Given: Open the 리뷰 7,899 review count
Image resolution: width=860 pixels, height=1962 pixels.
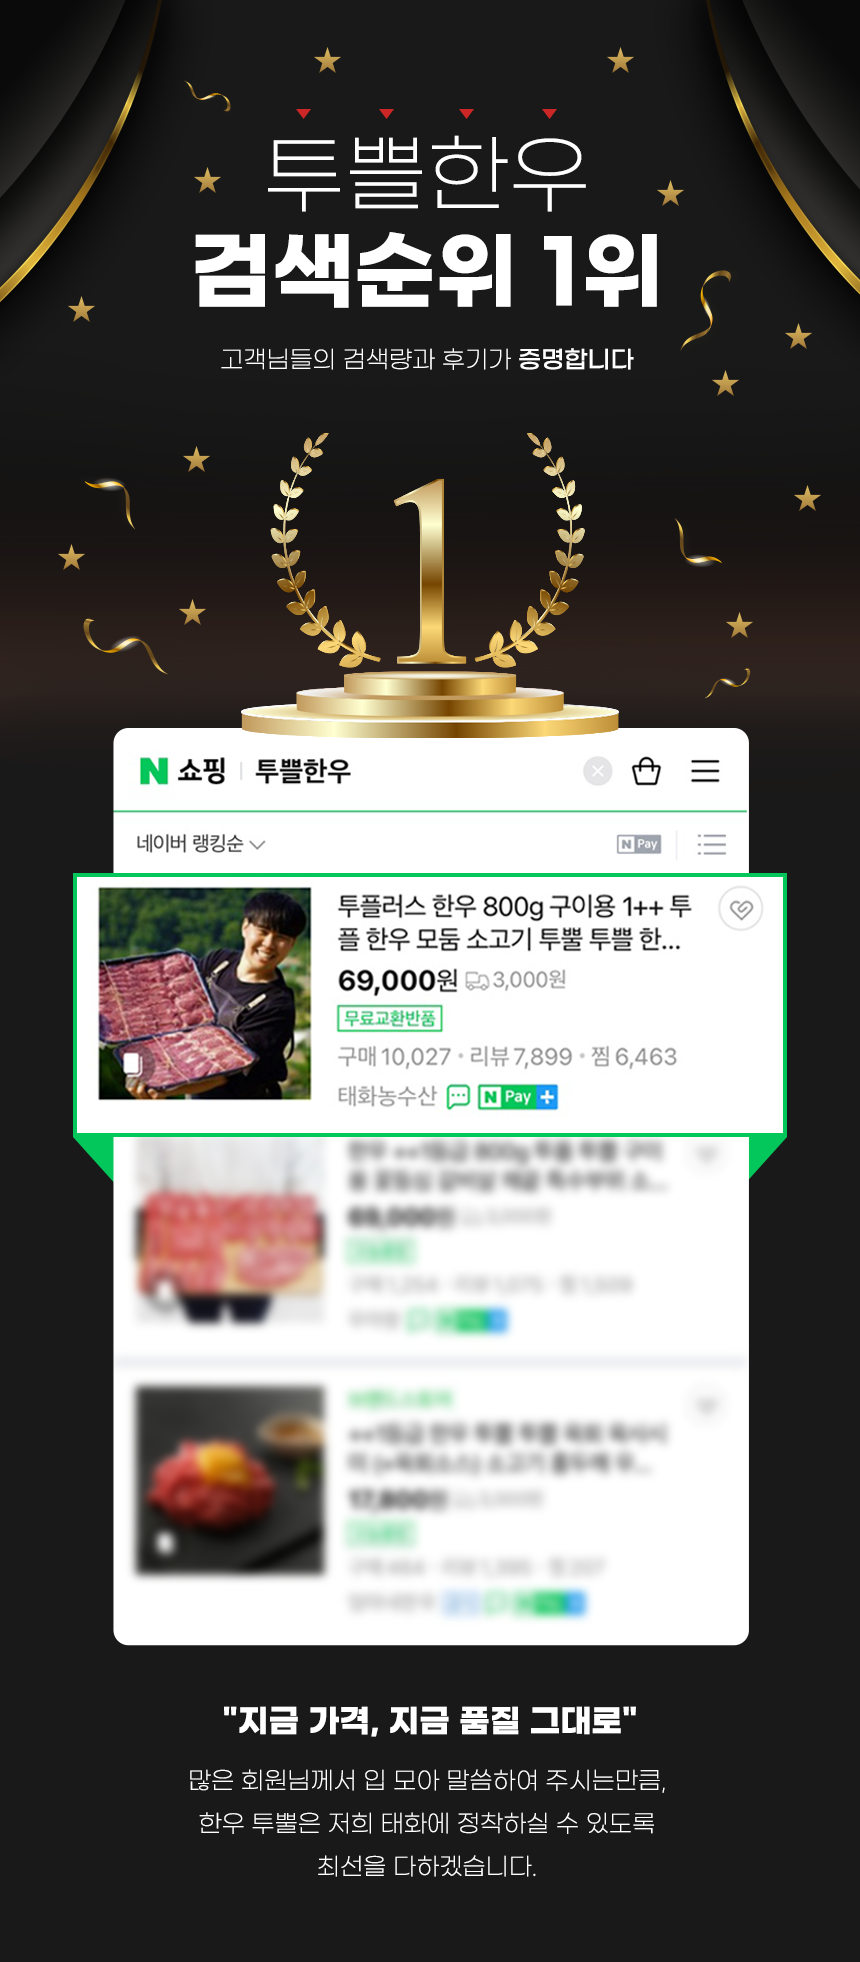Looking at the screenshot, I should 520,1057.
